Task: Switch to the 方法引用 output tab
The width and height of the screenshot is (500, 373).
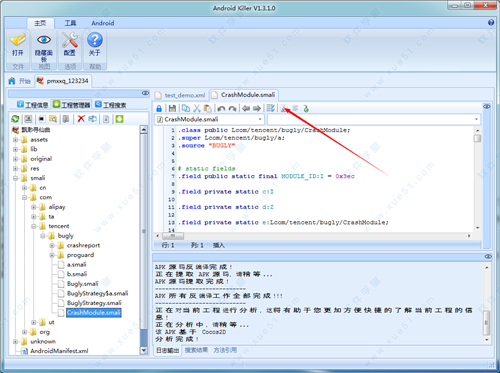Action: tap(225, 350)
